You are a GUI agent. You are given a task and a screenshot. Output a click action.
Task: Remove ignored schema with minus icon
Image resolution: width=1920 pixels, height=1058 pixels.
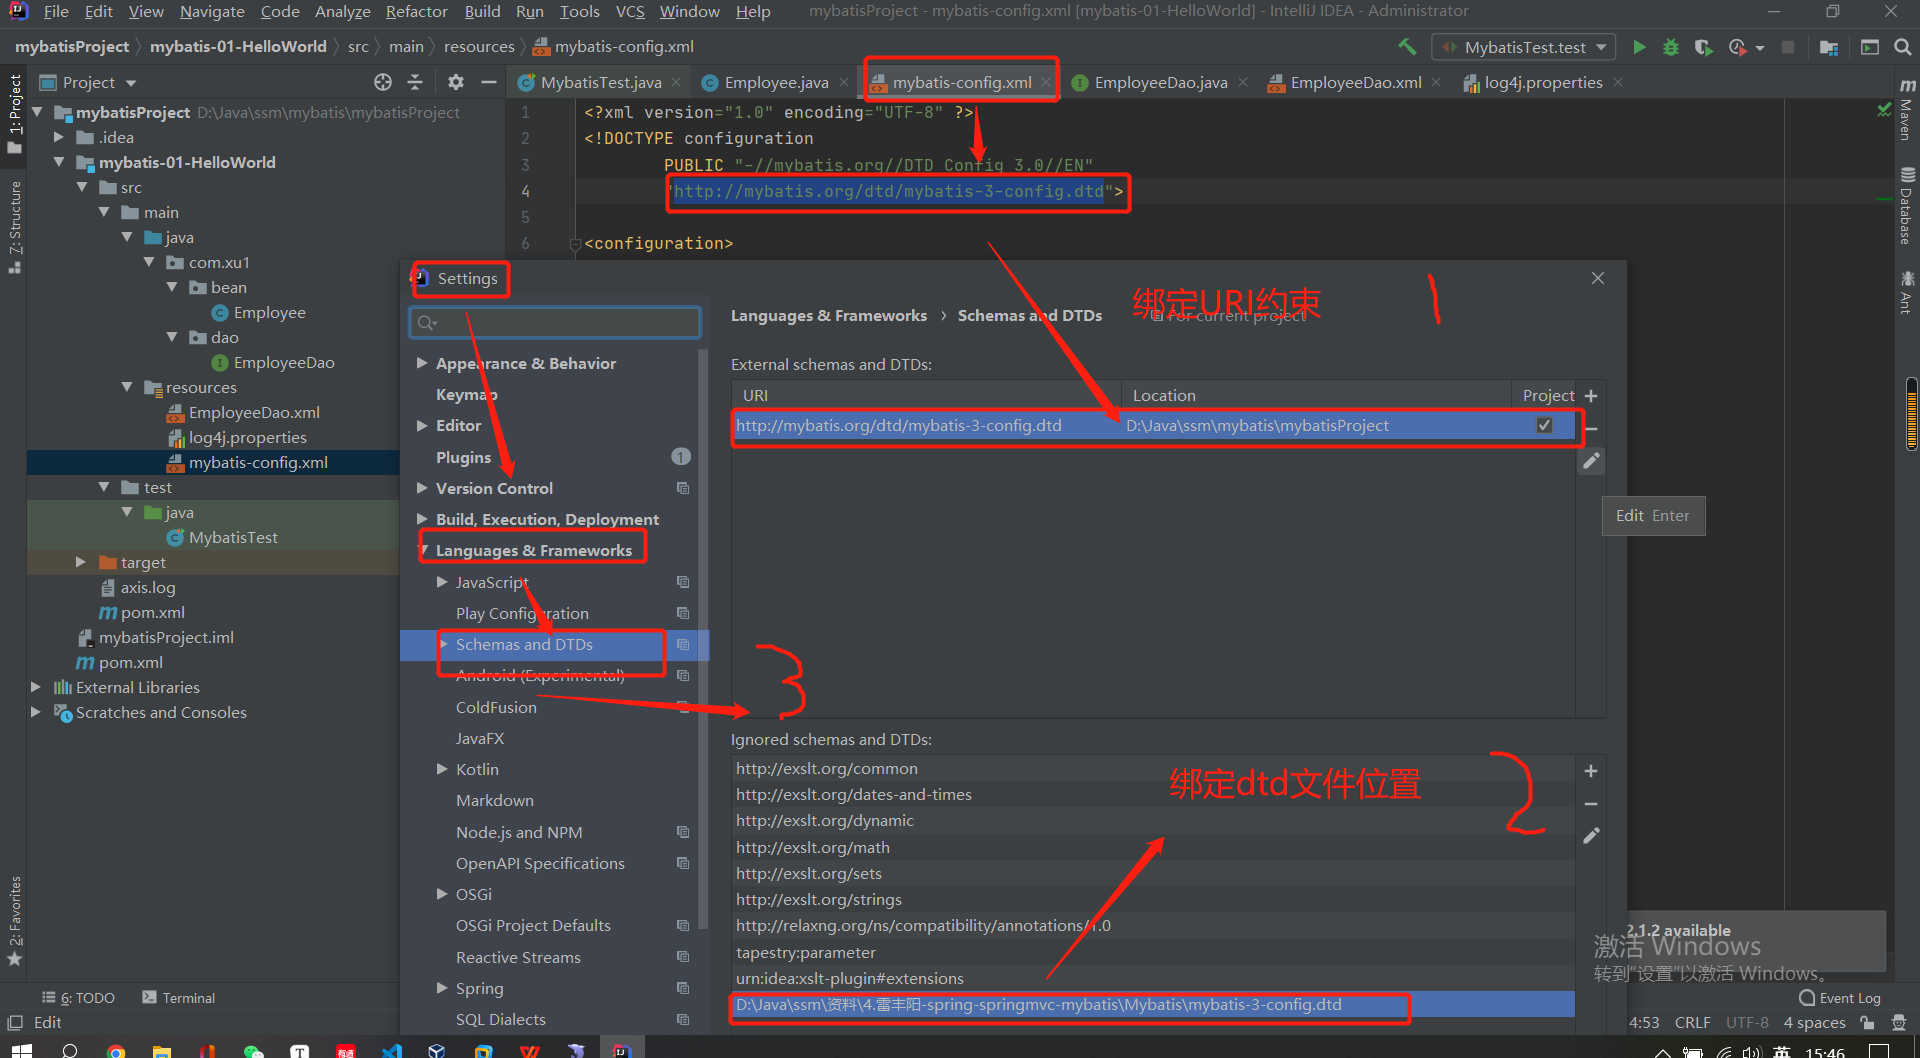click(1591, 804)
